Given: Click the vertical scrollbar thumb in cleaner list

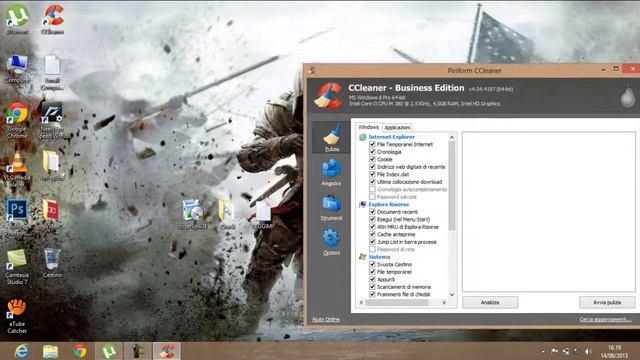Looking at the screenshot, I should click(x=452, y=186).
